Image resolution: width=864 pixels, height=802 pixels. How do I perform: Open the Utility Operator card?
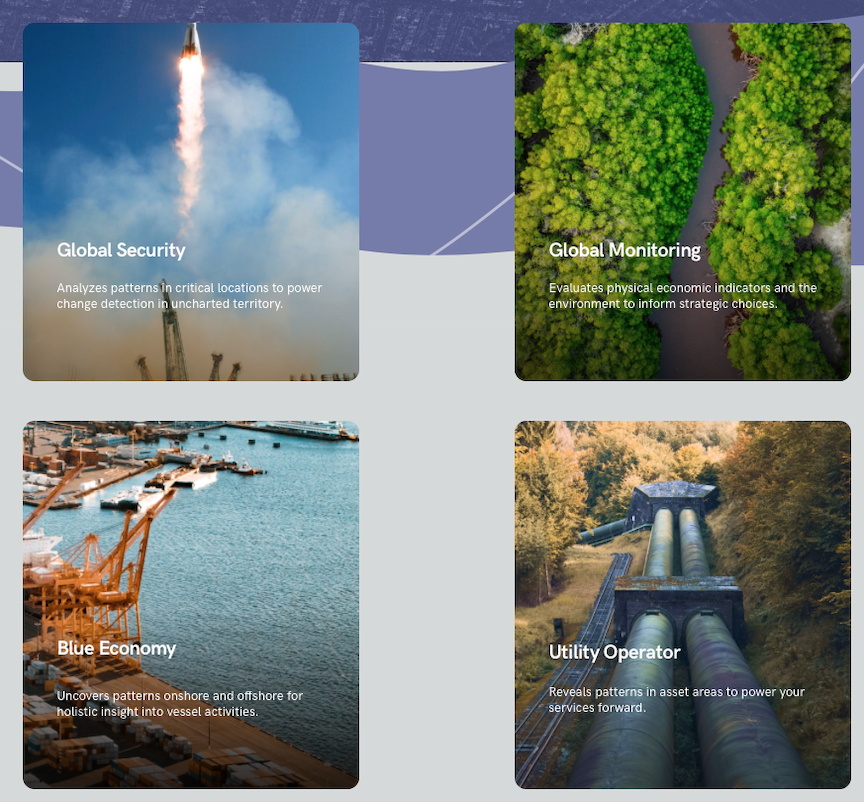[x=683, y=605]
